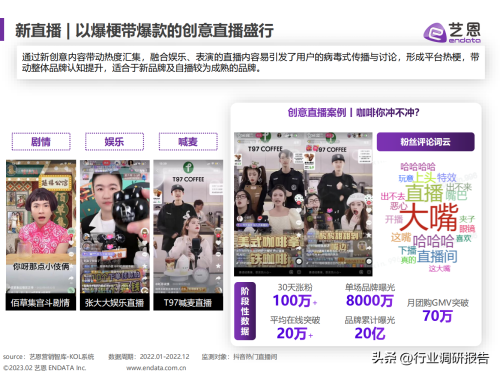This screenshot has width=500, height=375.
Task: Click the word 大嘴 in the word cloud
Action: click(x=429, y=217)
